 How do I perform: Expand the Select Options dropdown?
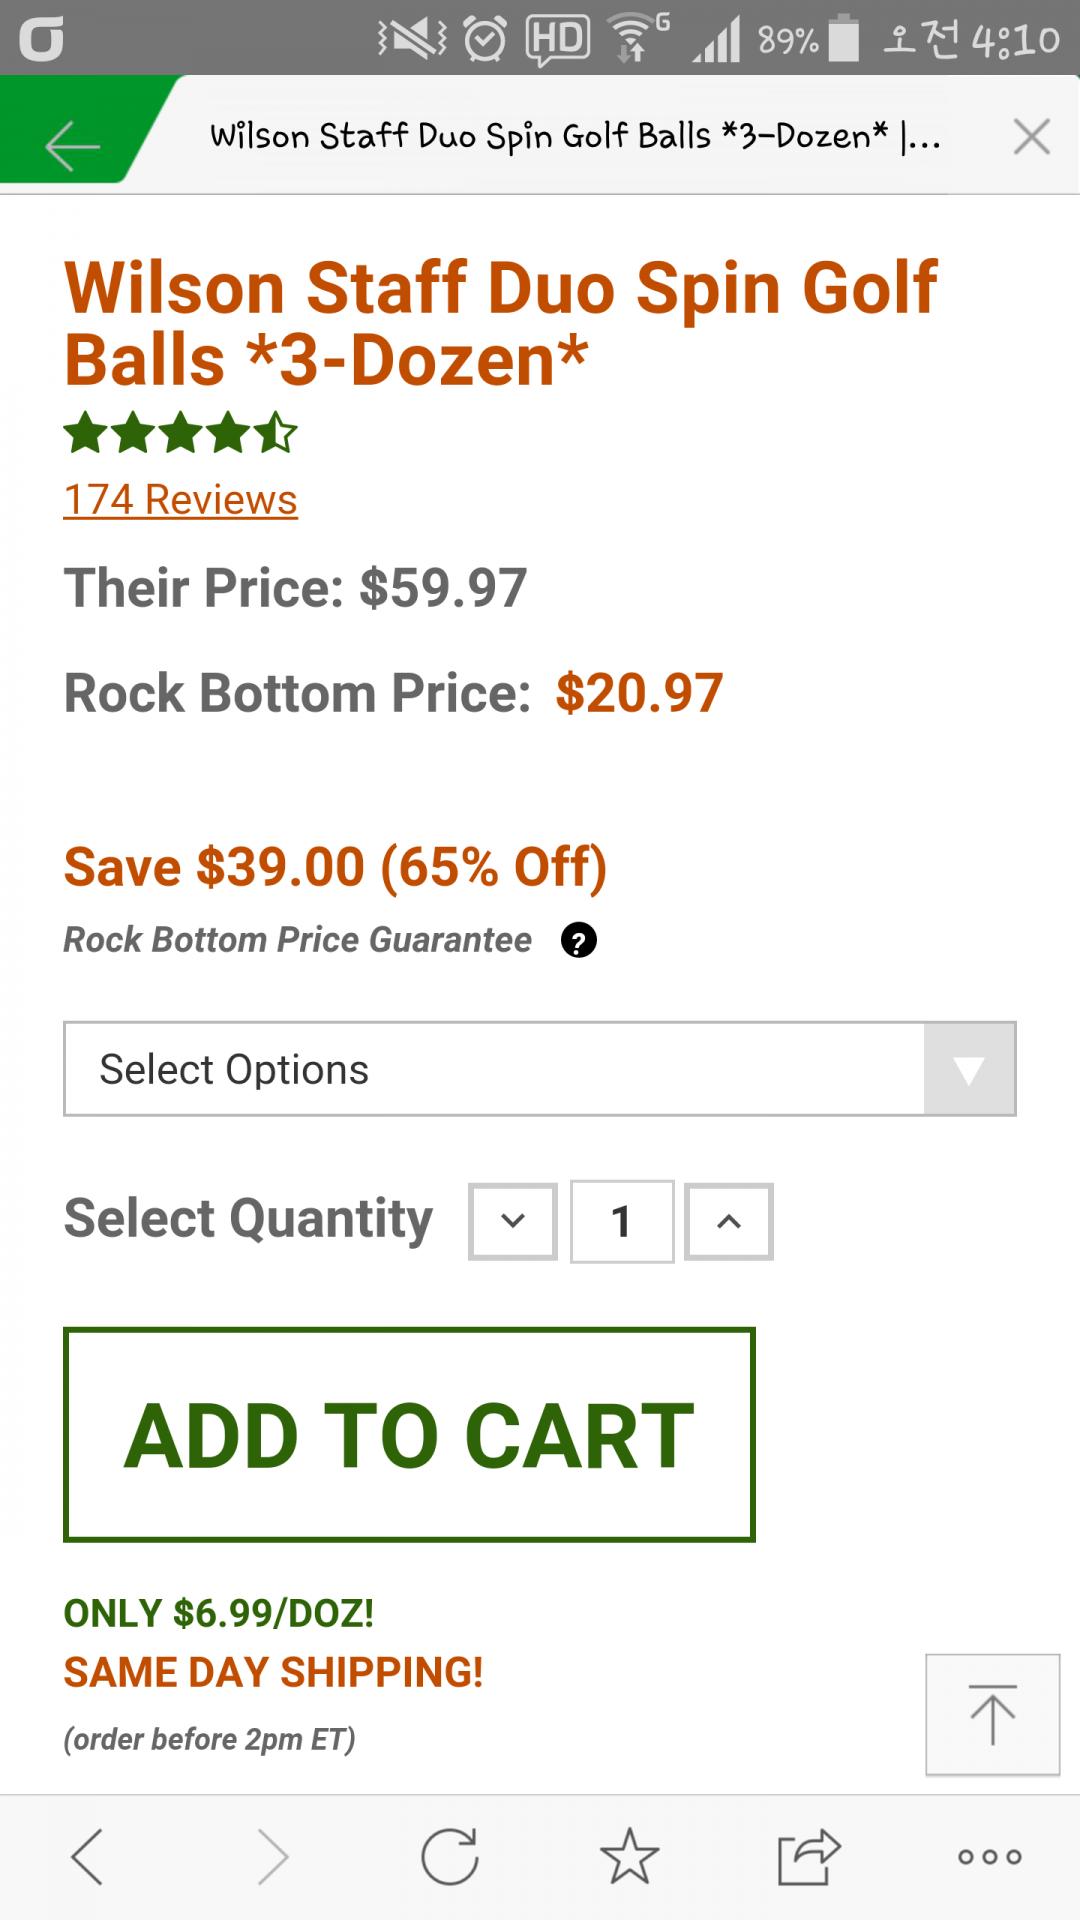494,1069
